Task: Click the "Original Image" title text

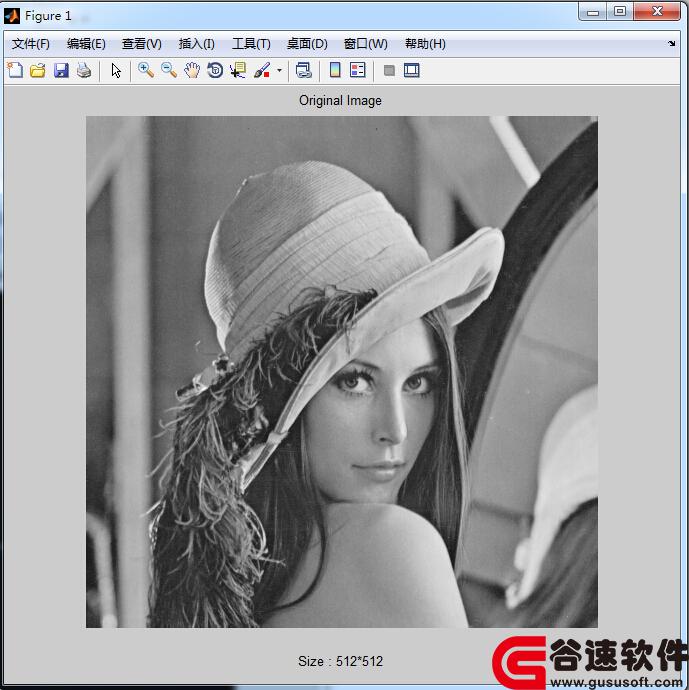Action: pos(340,101)
